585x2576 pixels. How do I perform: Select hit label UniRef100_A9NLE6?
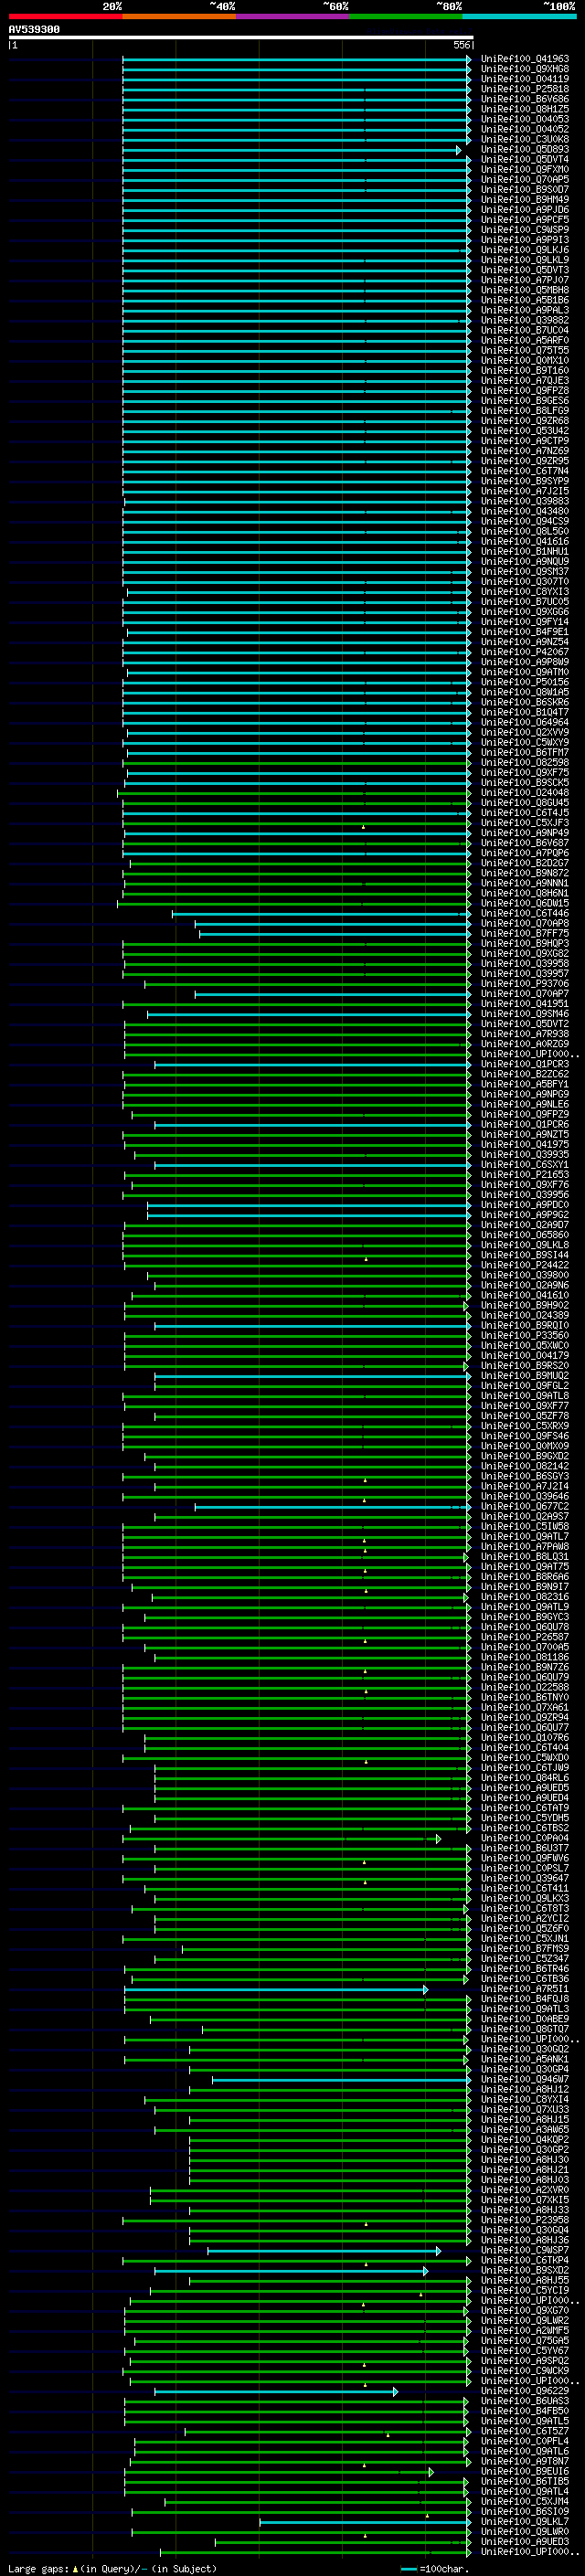525,1103
